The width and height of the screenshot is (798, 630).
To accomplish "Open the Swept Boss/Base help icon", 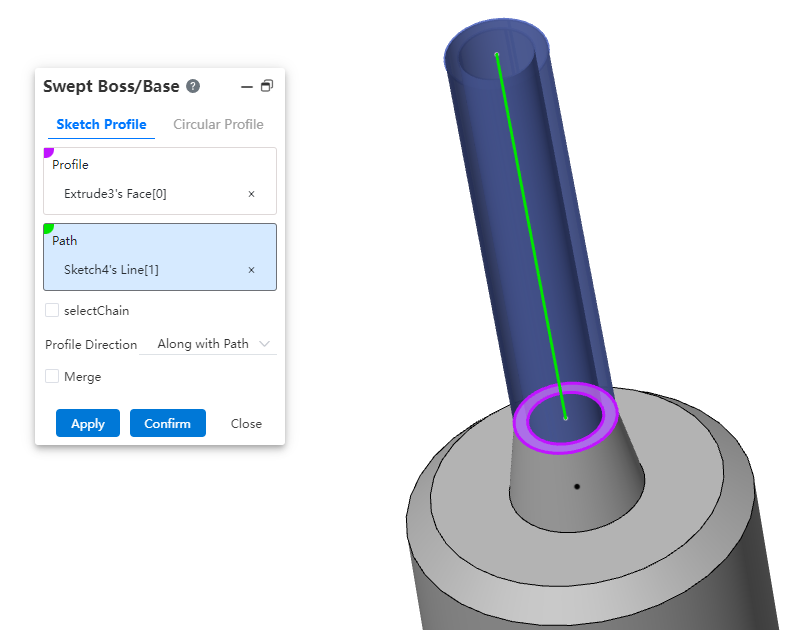I will point(193,86).
